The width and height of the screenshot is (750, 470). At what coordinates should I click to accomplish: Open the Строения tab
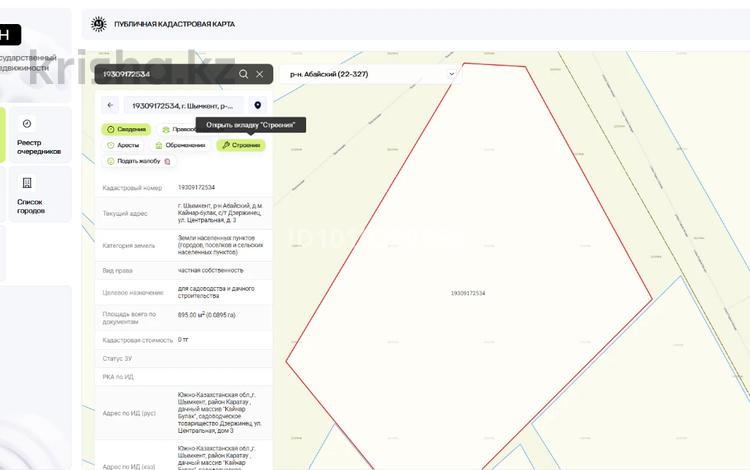tap(241, 145)
